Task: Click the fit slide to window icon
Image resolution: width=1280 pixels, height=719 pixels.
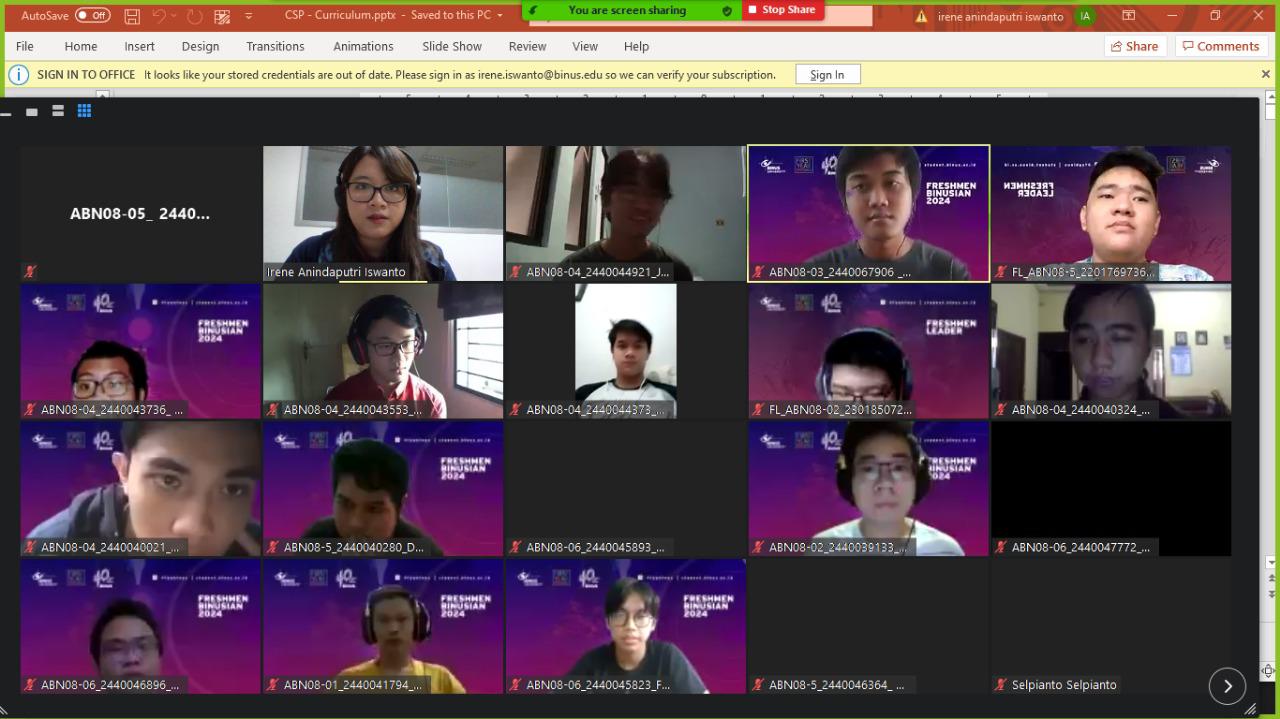Action: [1267, 672]
